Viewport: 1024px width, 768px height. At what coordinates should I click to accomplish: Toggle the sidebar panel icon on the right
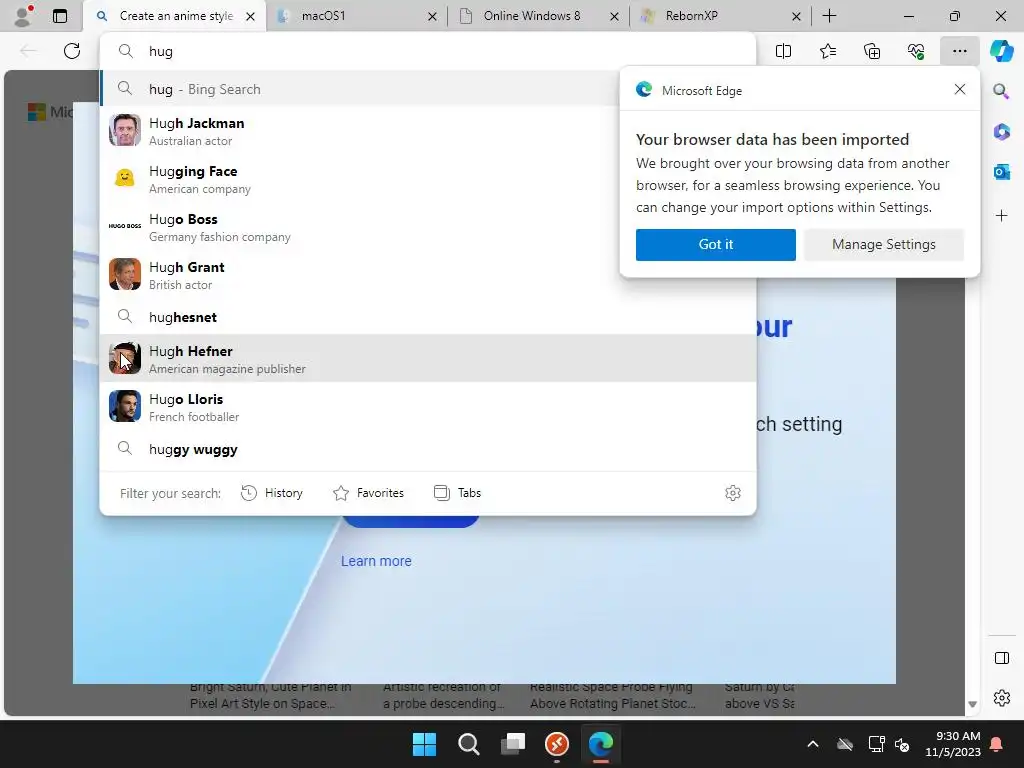point(1001,658)
